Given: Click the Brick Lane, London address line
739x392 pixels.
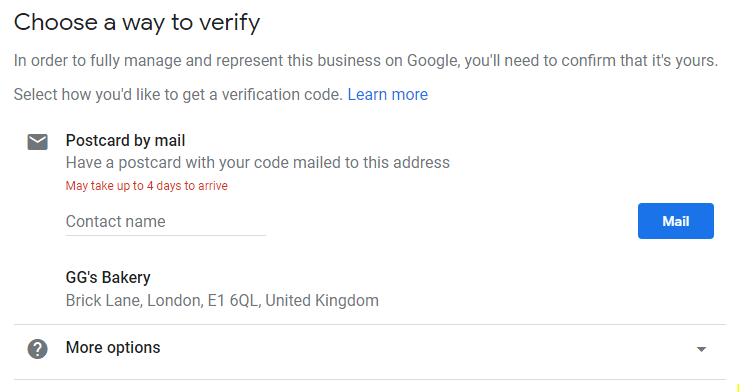Looking at the screenshot, I should click(222, 301).
